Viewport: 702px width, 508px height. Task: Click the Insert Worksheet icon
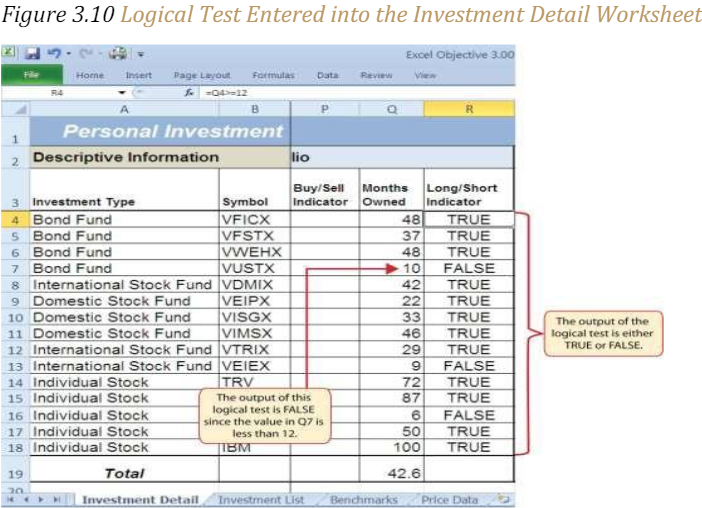click(503, 499)
